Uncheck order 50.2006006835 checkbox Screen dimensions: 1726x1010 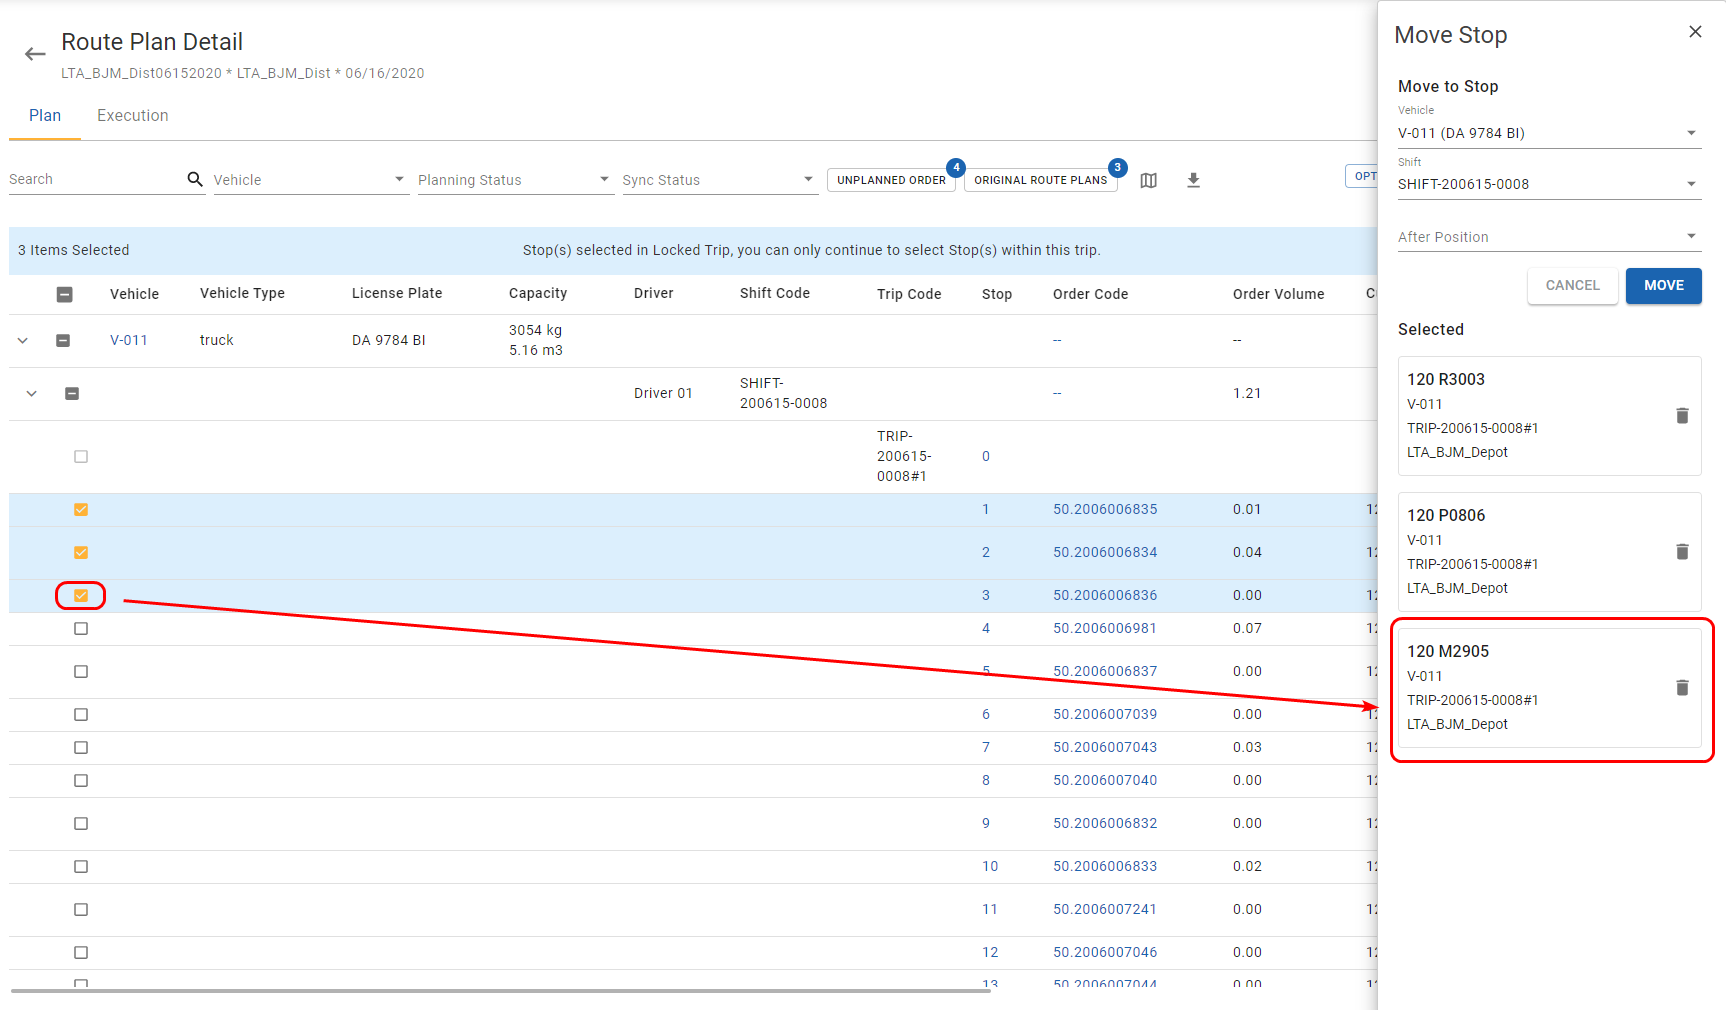pos(81,509)
